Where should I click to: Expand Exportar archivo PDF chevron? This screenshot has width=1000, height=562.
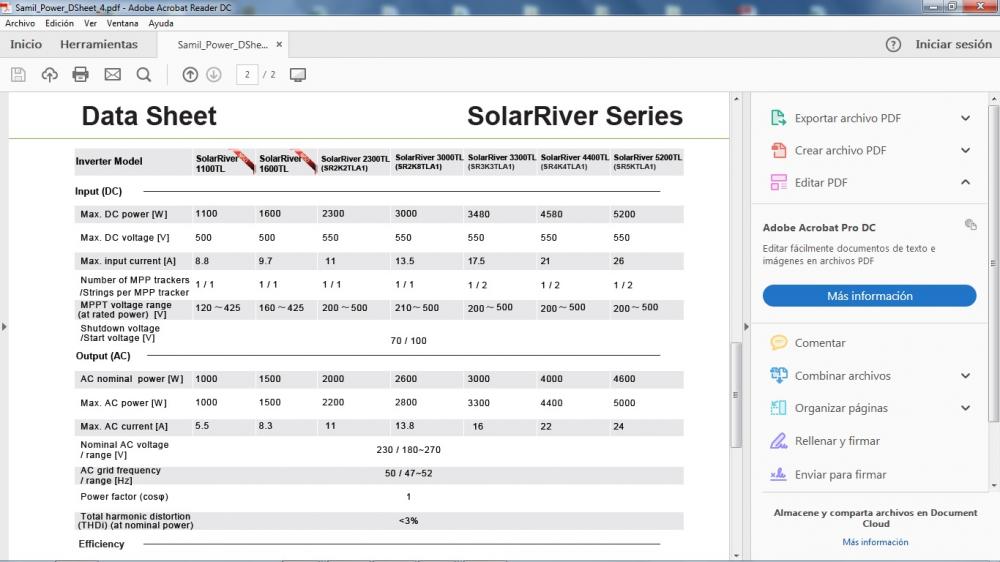tap(966, 118)
